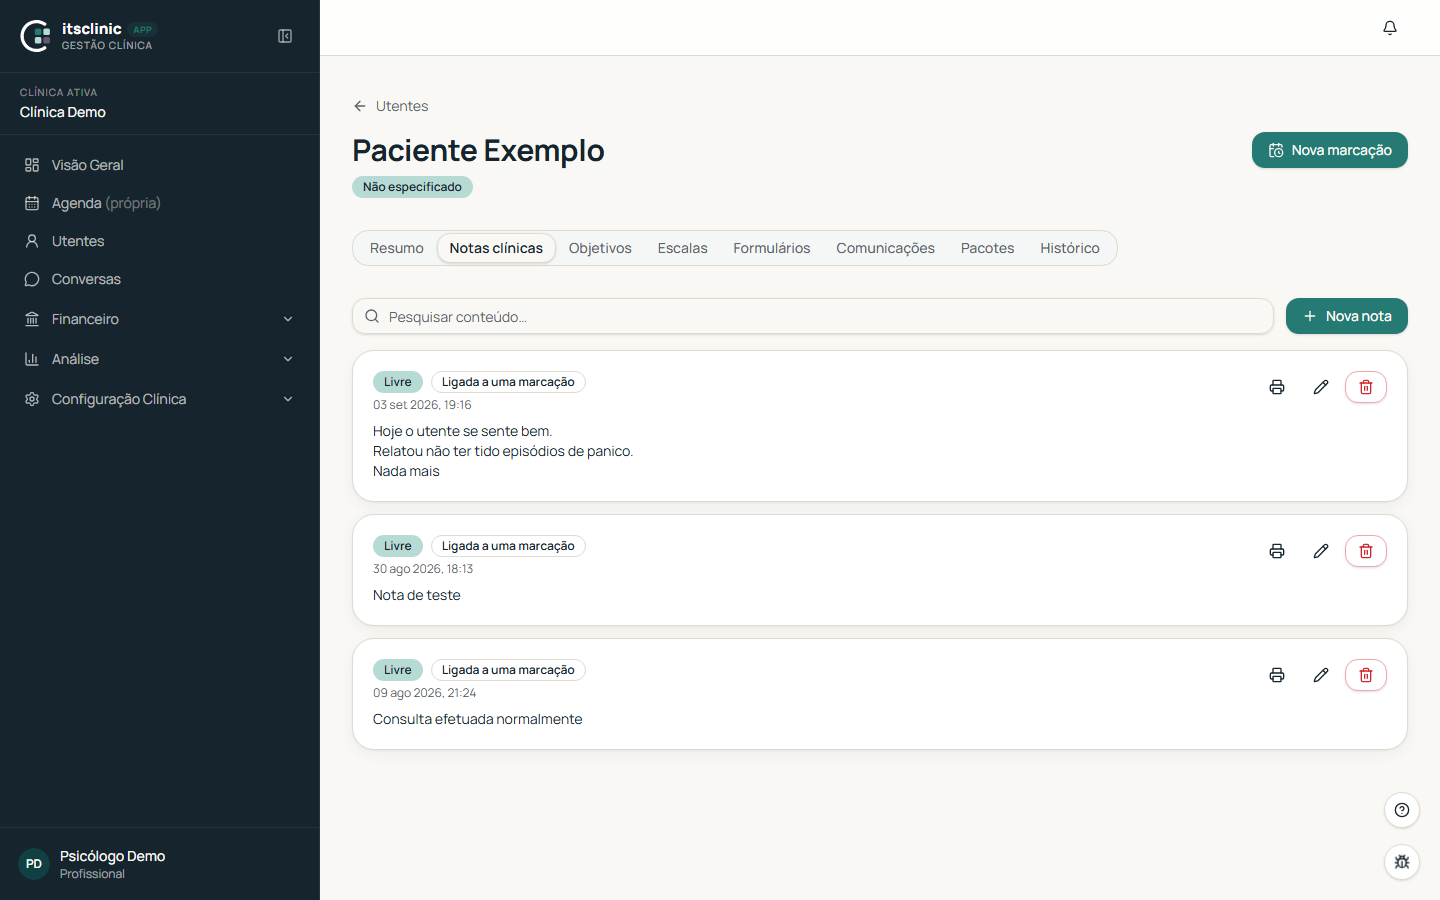Expand the Configuração Clínica menu
This screenshot has width=1440, height=900.
160,399
